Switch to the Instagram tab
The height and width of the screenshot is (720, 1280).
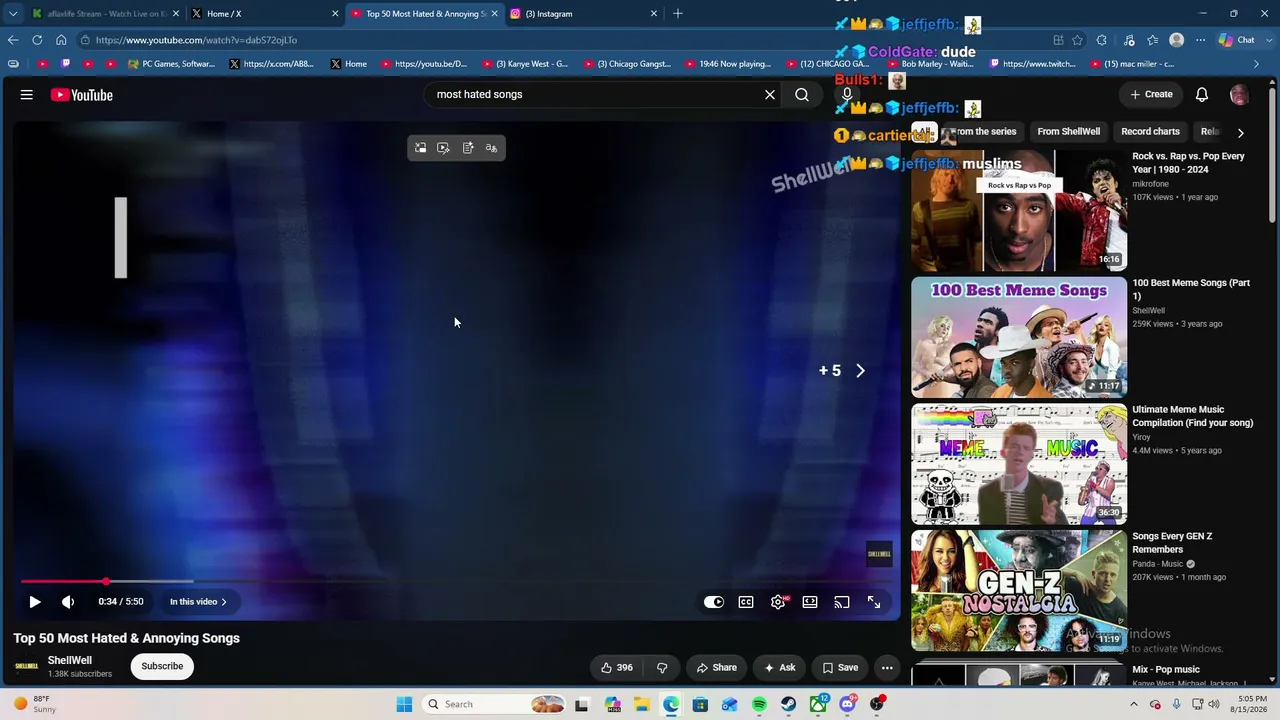[x=582, y=14]
